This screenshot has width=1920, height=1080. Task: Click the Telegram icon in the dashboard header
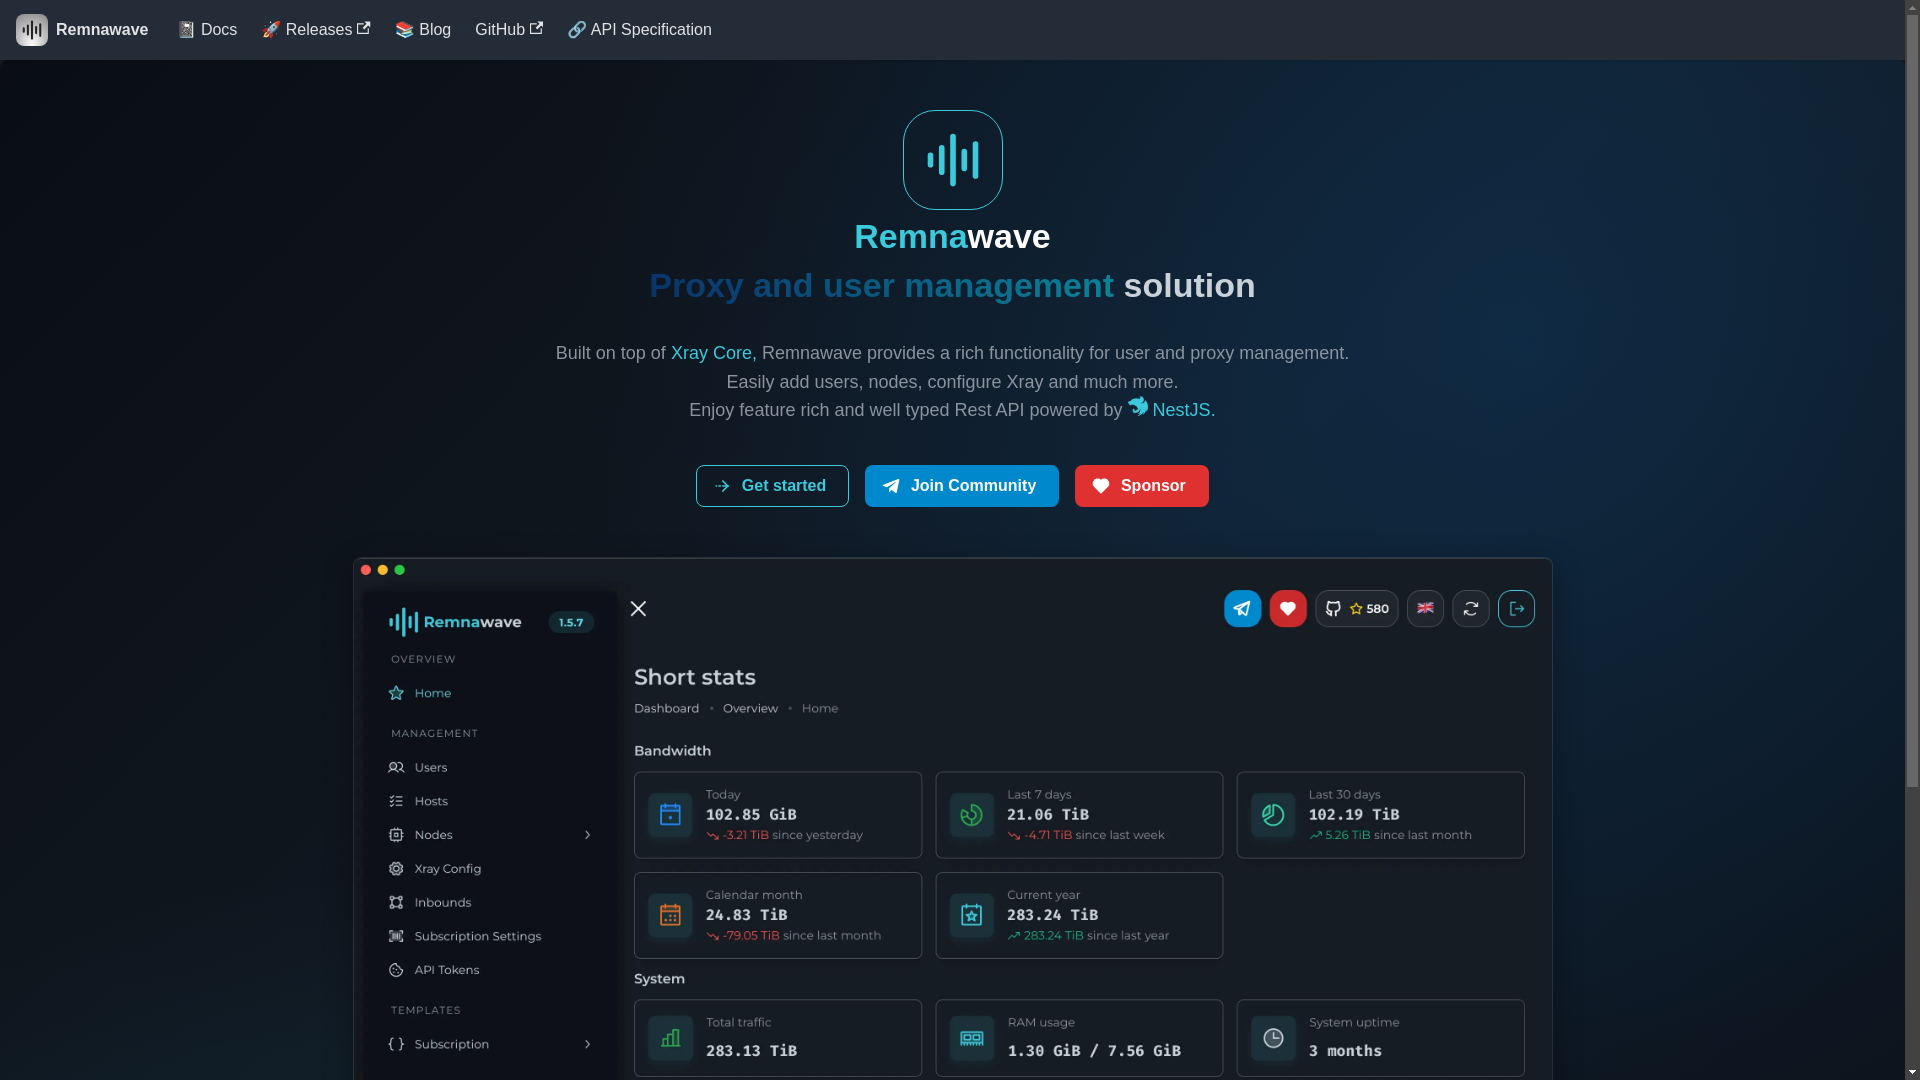tap(1242, 608)
